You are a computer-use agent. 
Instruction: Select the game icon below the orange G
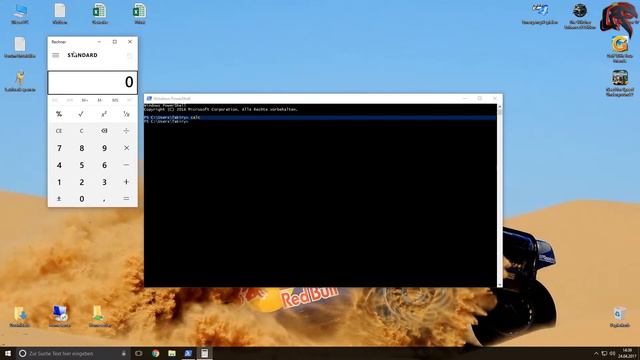[x=620, y=83]
